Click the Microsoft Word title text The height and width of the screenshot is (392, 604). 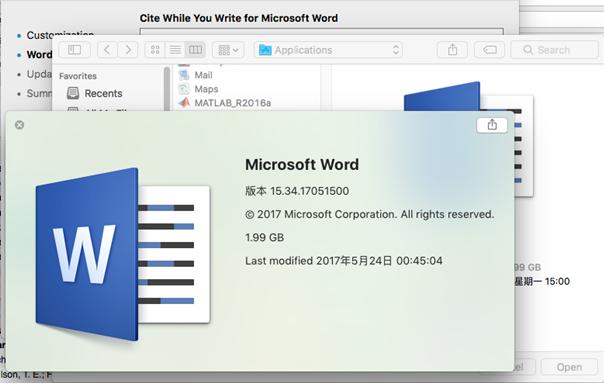[x=302, y=164]
